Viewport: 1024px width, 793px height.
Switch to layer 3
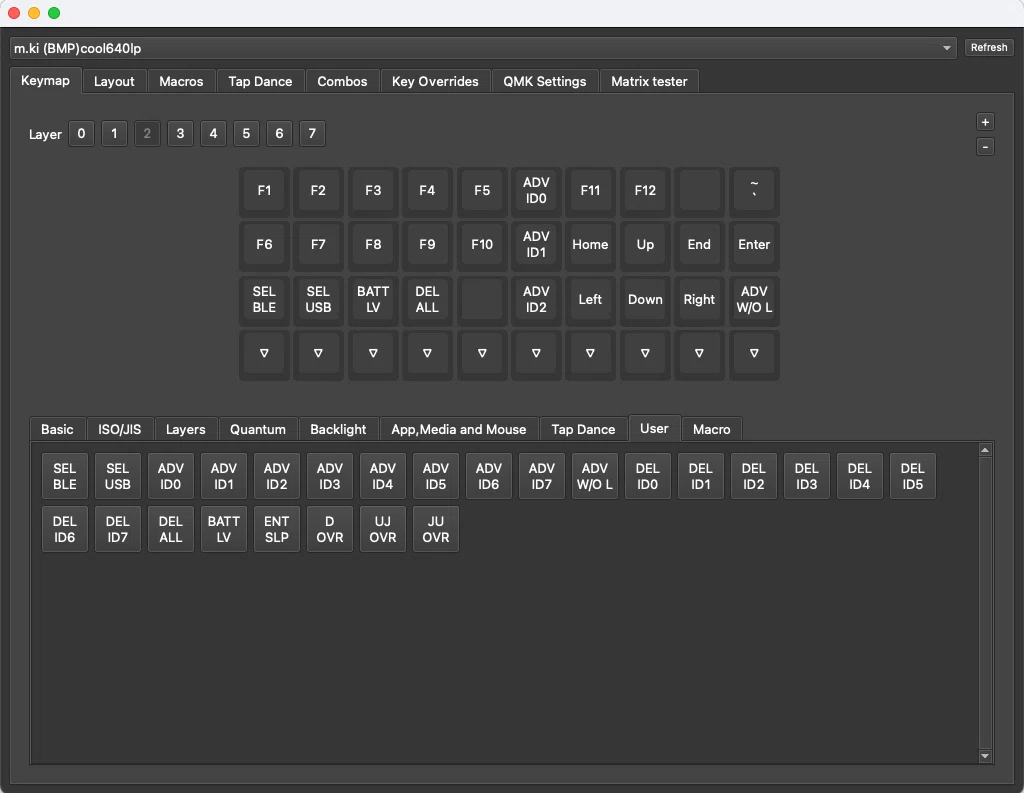(180, 134)
